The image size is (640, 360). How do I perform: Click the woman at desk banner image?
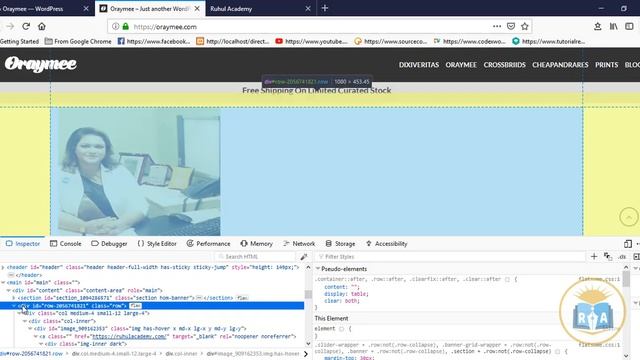pos(139,172)
